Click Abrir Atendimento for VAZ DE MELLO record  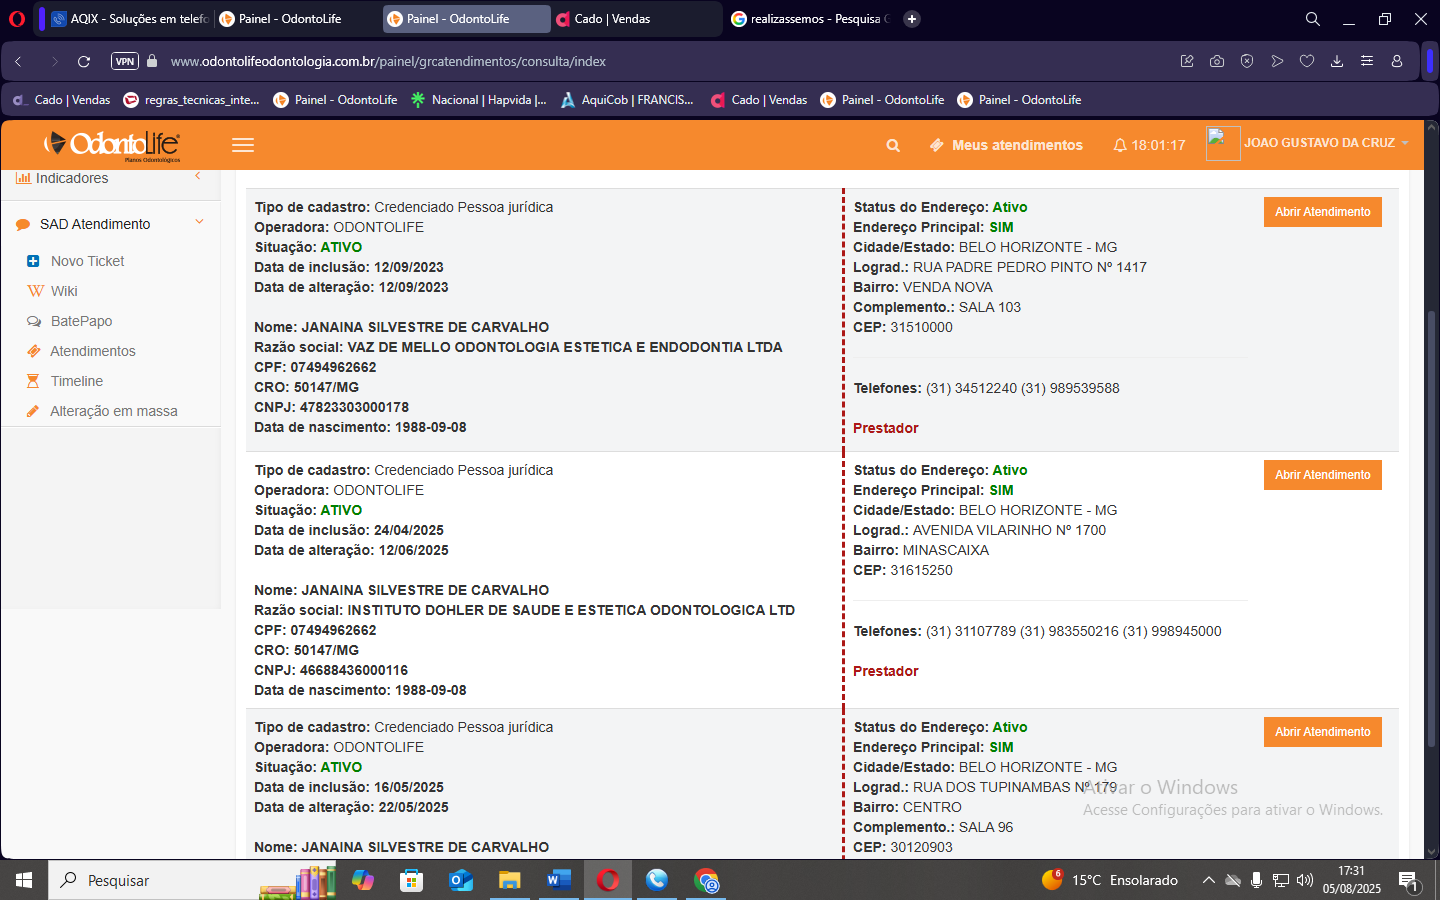pos(1322,212)
